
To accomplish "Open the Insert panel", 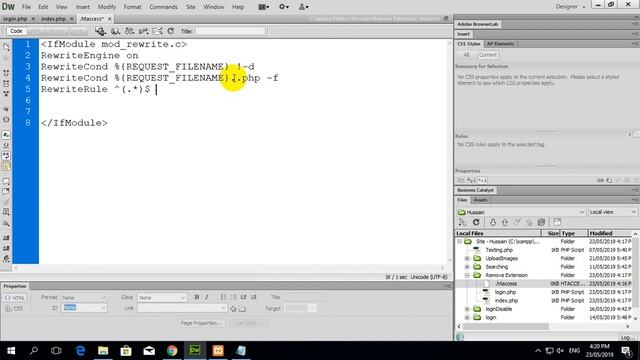I will (x=463, y=34).
